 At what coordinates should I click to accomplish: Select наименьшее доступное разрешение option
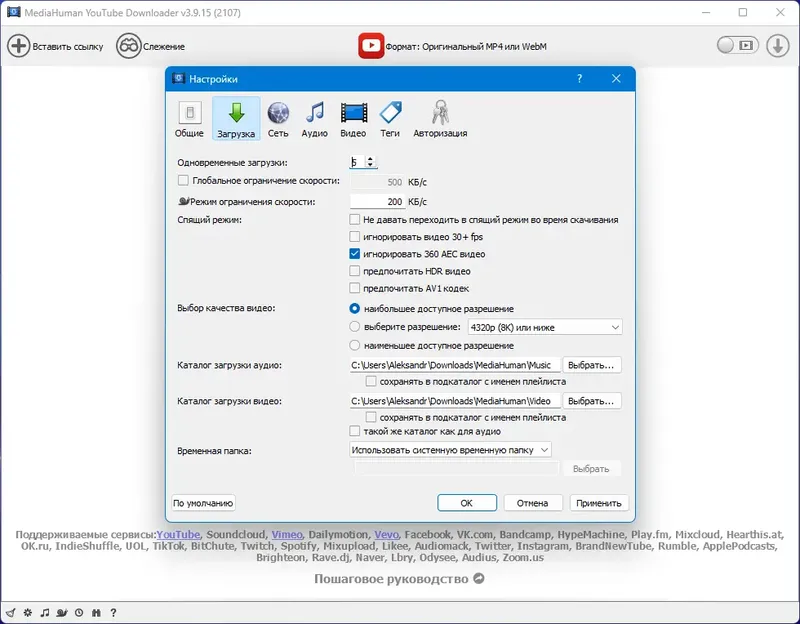pos(356,344)
